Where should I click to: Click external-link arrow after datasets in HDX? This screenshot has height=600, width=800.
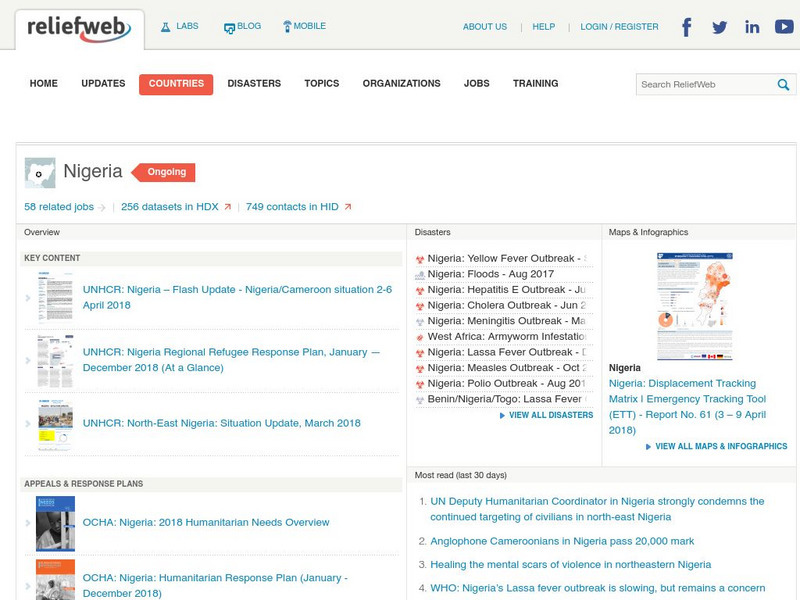point(228,207)
